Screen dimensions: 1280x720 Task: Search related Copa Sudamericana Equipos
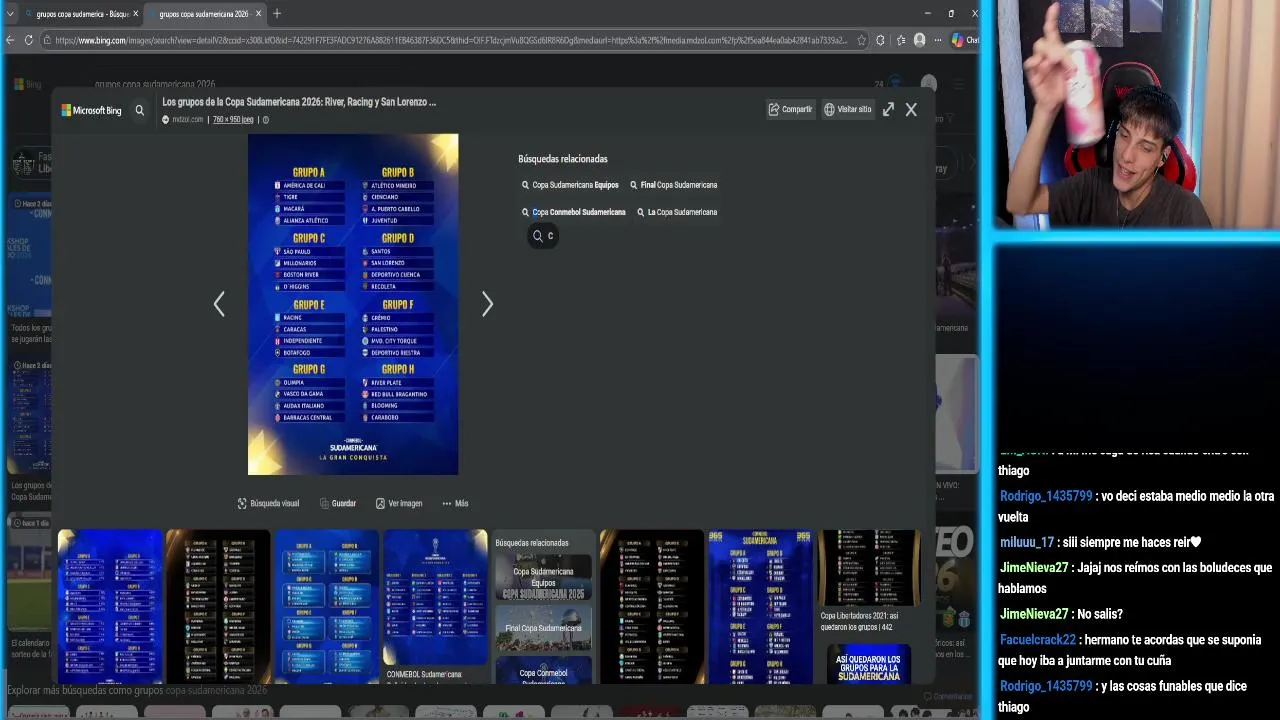(x=570, y=185)
